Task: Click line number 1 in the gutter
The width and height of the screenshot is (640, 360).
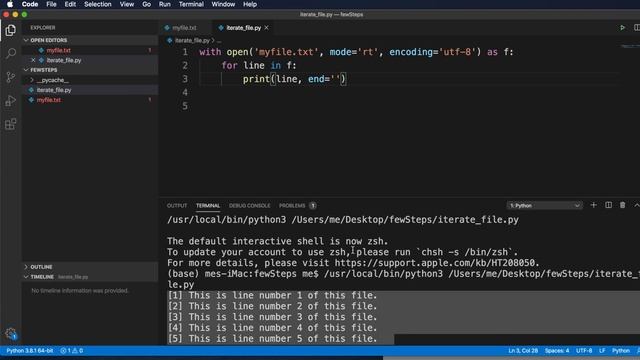Action: [185, 52]
